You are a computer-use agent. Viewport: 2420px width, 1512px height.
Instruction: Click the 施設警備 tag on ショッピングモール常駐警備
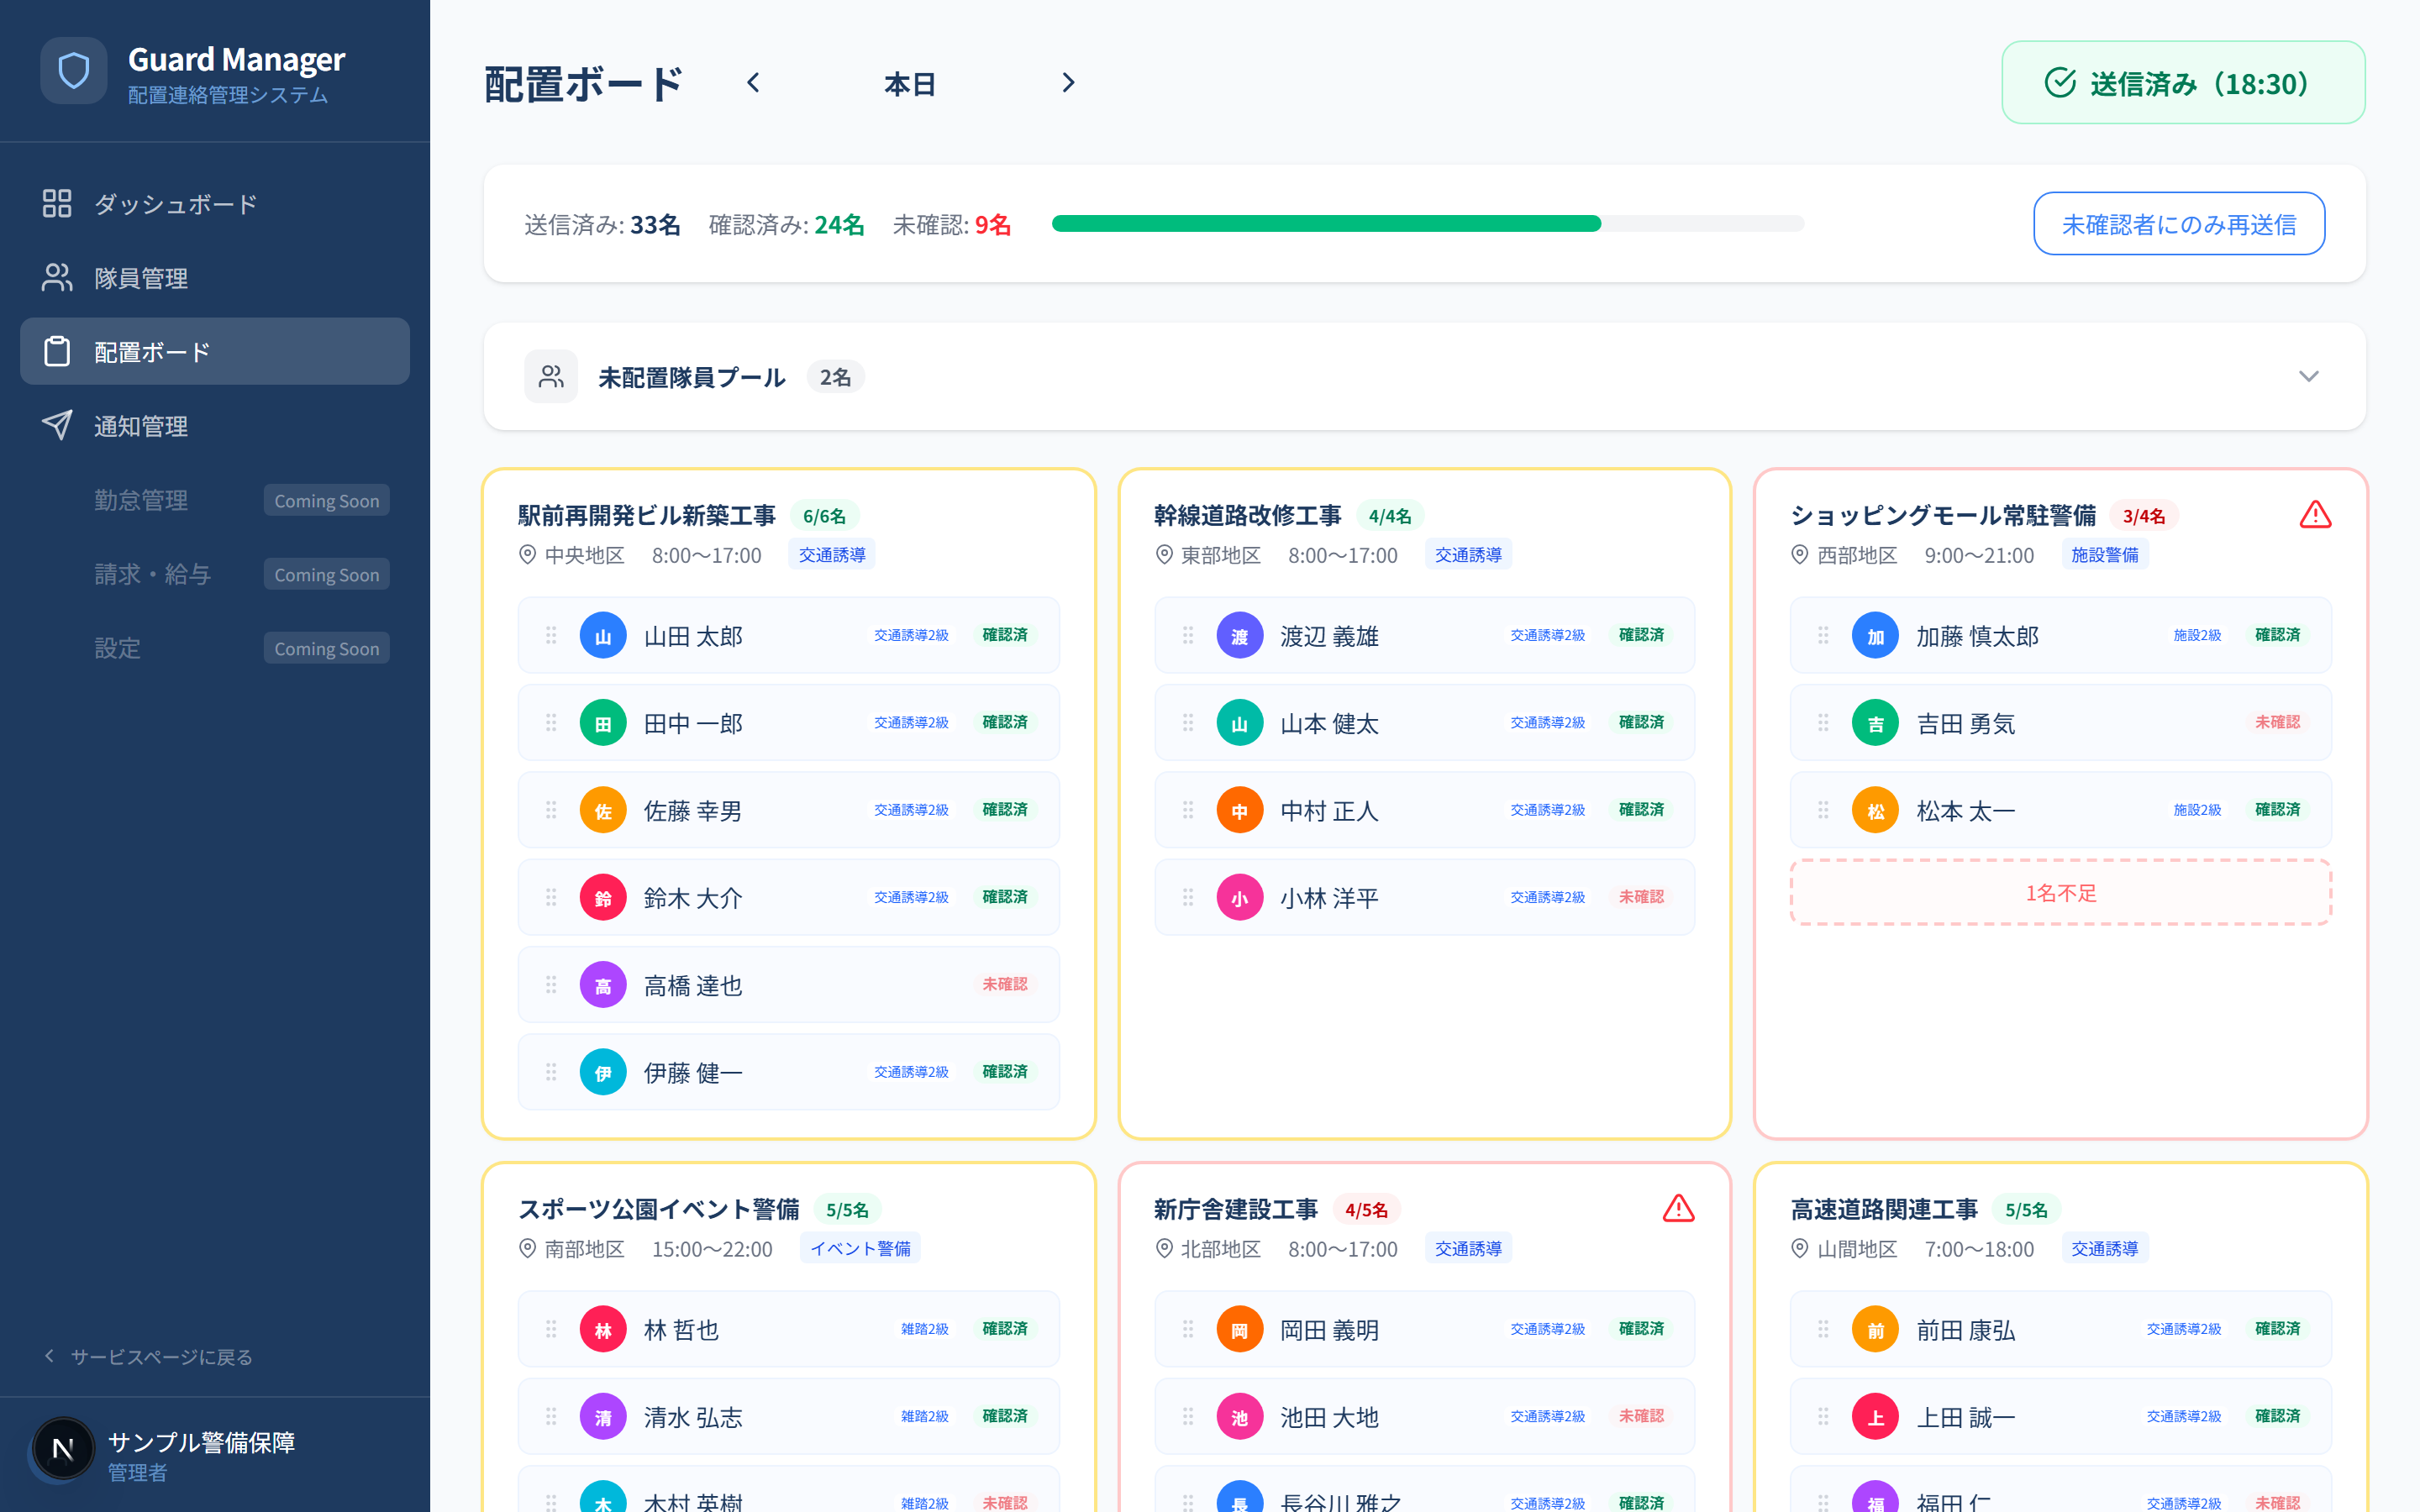(2104, 555)
